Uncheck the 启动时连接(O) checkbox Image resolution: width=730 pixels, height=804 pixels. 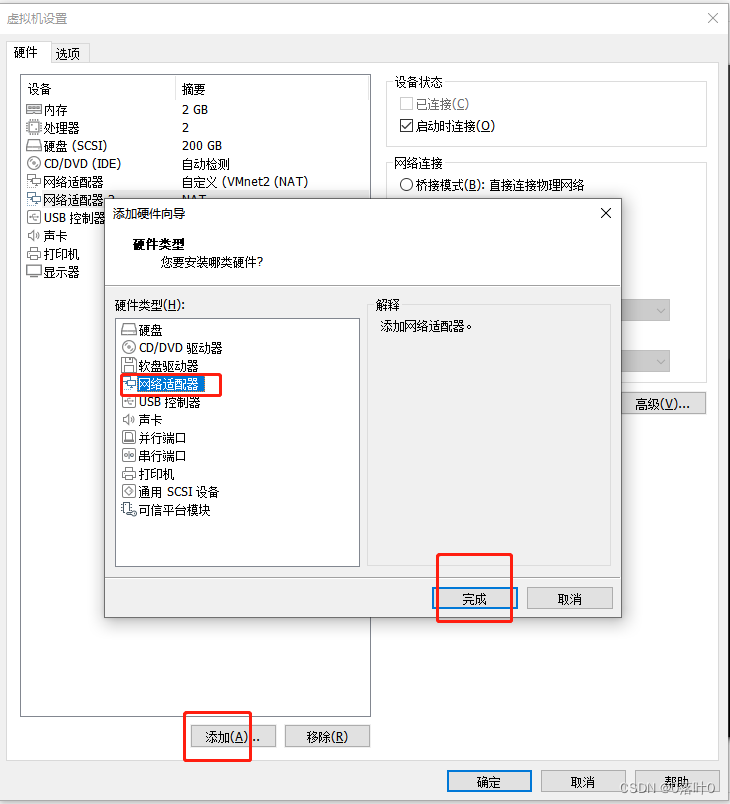(406, 126)
